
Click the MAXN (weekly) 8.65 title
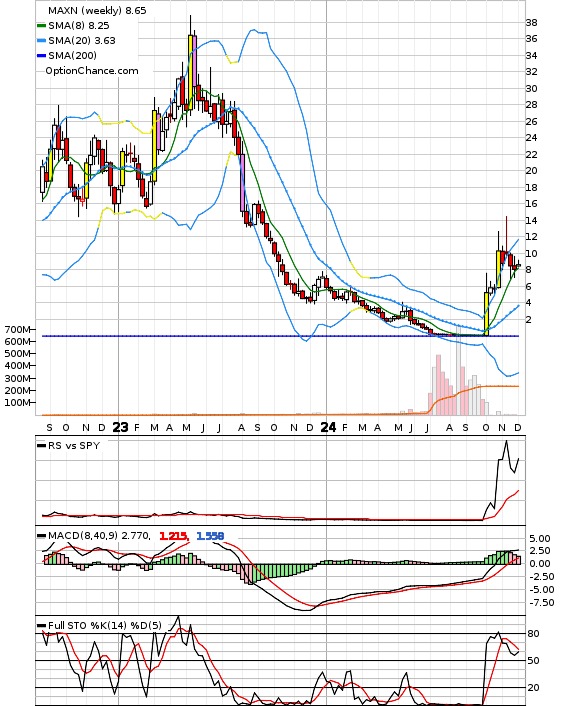(97, 10)
